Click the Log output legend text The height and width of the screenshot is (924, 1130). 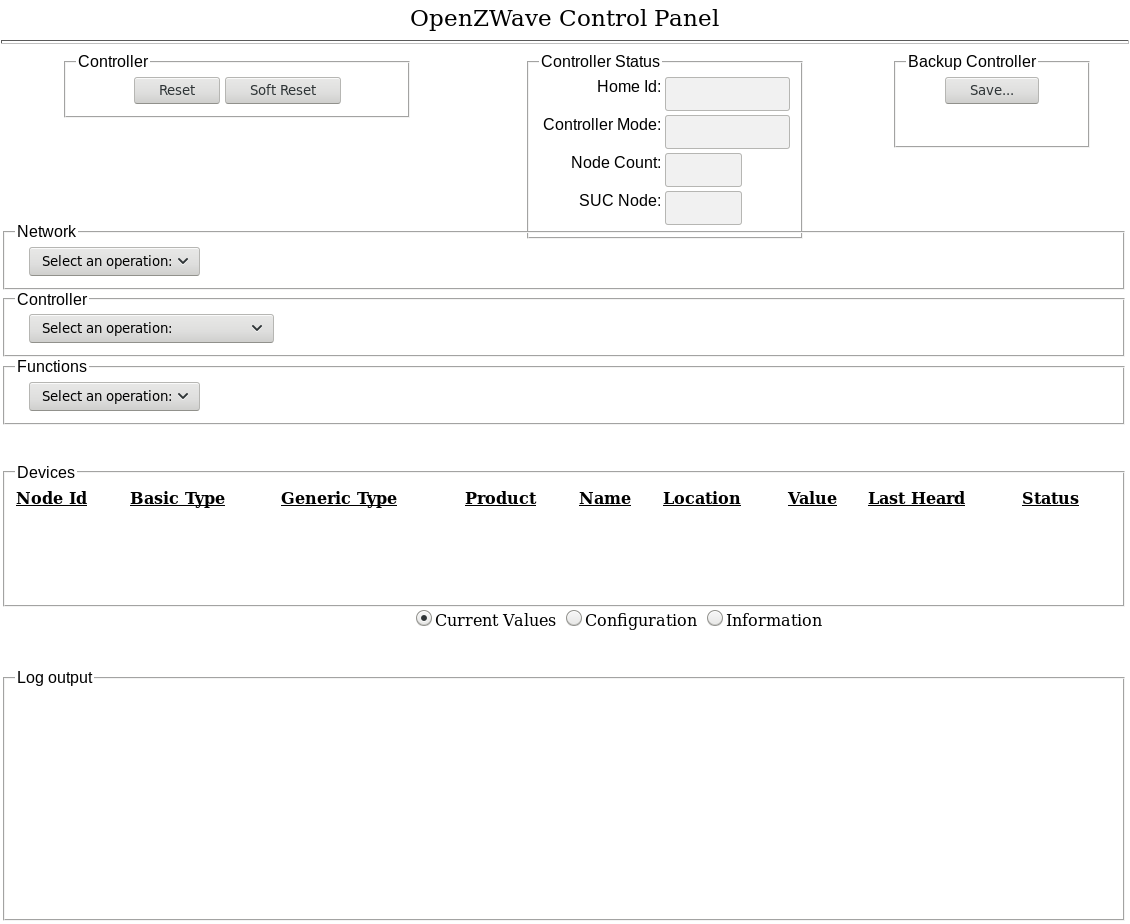pos(55,678)
